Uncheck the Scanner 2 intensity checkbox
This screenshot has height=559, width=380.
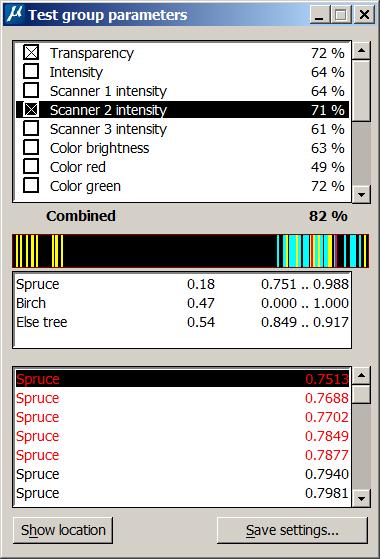coord(31,110)
